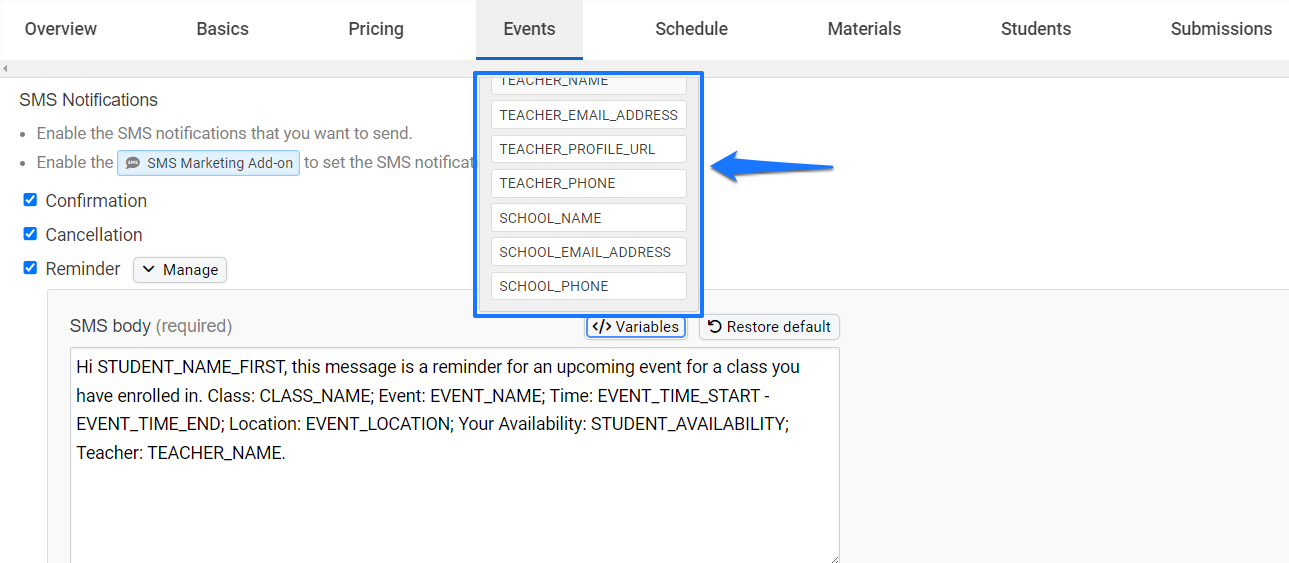Click SCHOOL_PHONE in the variables popup
This screenshot has height=563, width=1289.
[x=589, y=286]
